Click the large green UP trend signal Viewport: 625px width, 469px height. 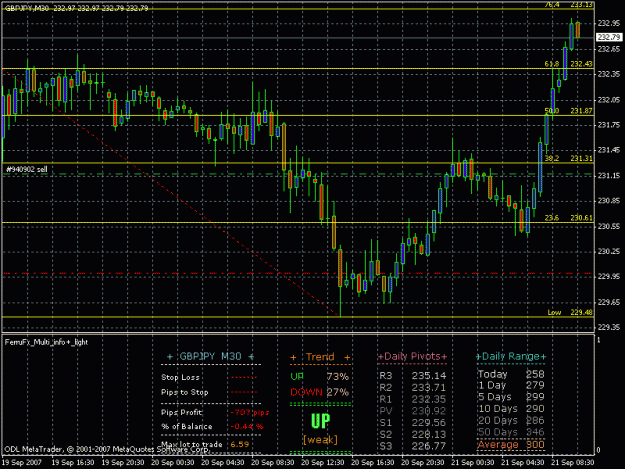tap(320, 421)
